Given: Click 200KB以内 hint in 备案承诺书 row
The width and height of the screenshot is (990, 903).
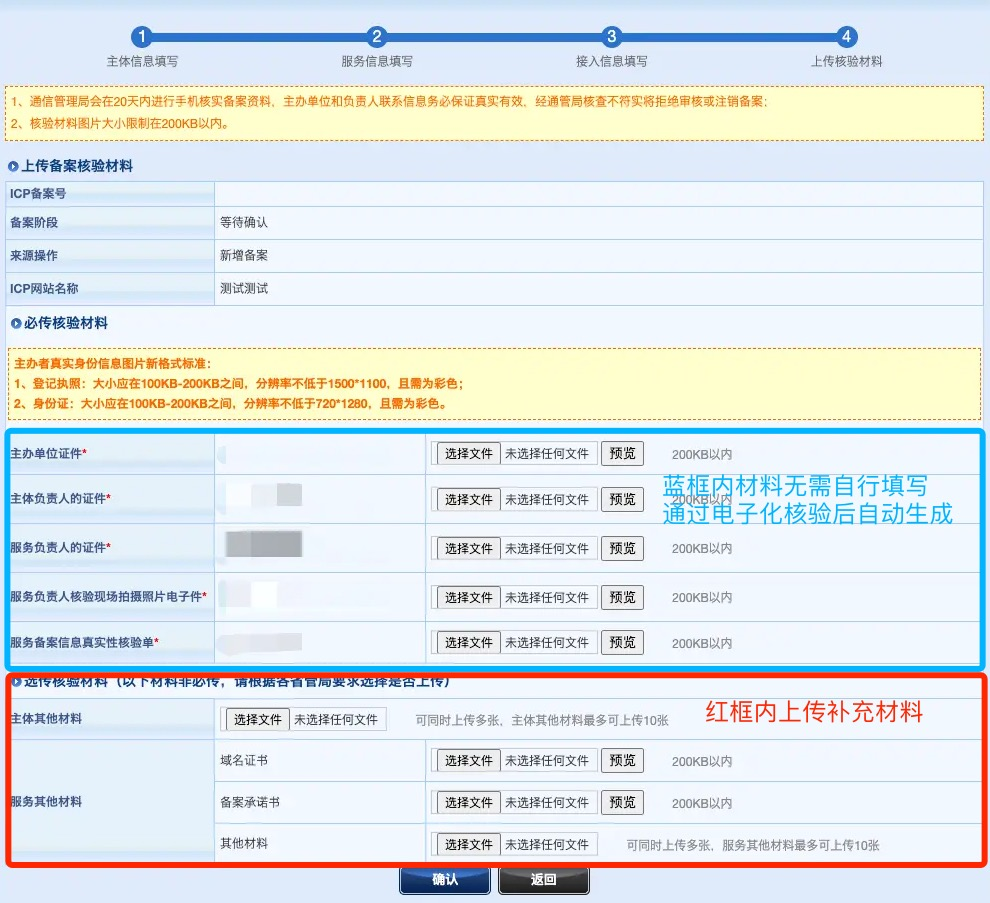Looking at the screenshot, I should coord(701,804).
